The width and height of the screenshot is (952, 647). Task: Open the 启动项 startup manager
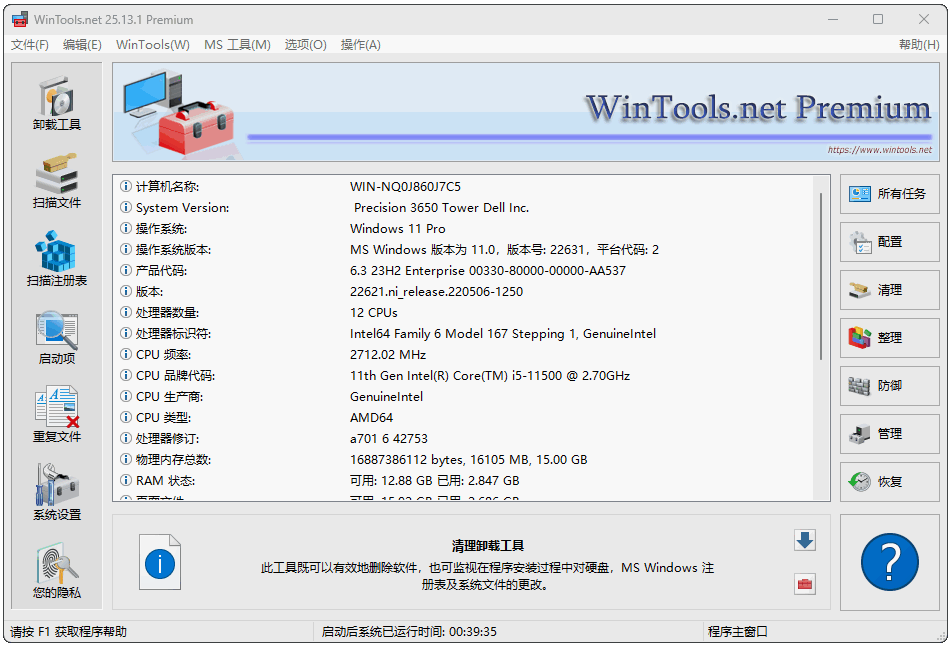[57, 338]
